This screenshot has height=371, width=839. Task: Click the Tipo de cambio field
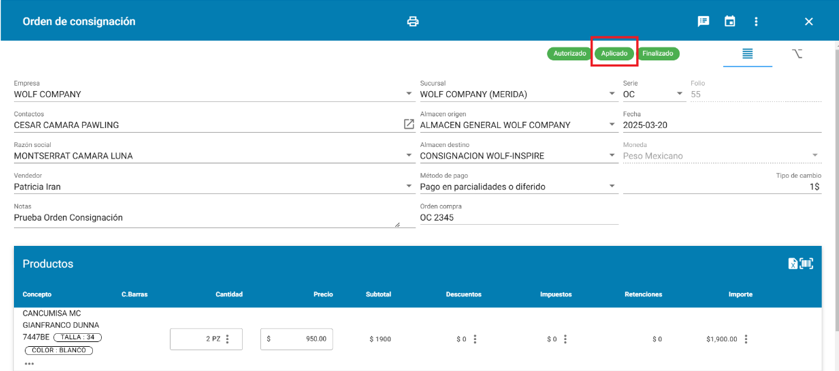(722, 187)
